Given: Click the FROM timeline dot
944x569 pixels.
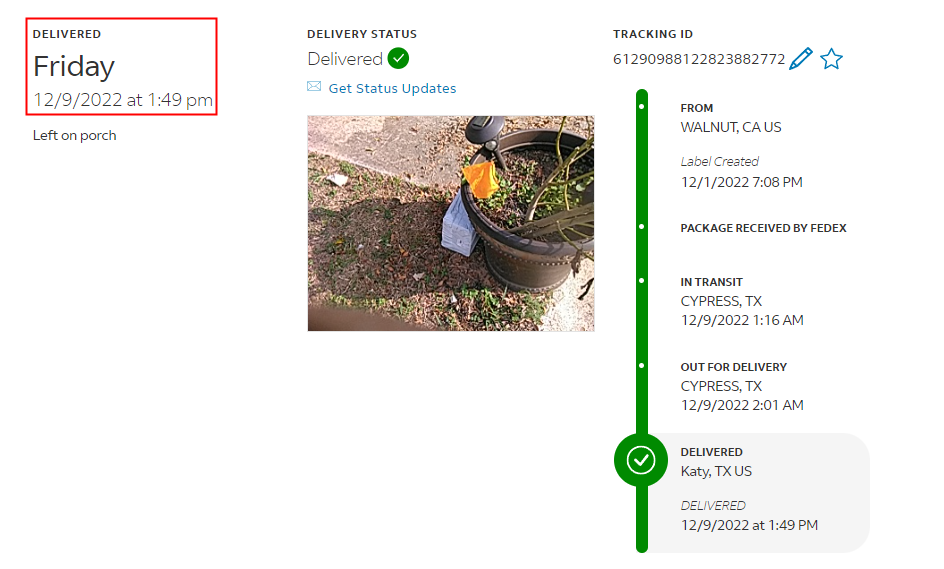Looking at the screenshot, I should 642,107.
